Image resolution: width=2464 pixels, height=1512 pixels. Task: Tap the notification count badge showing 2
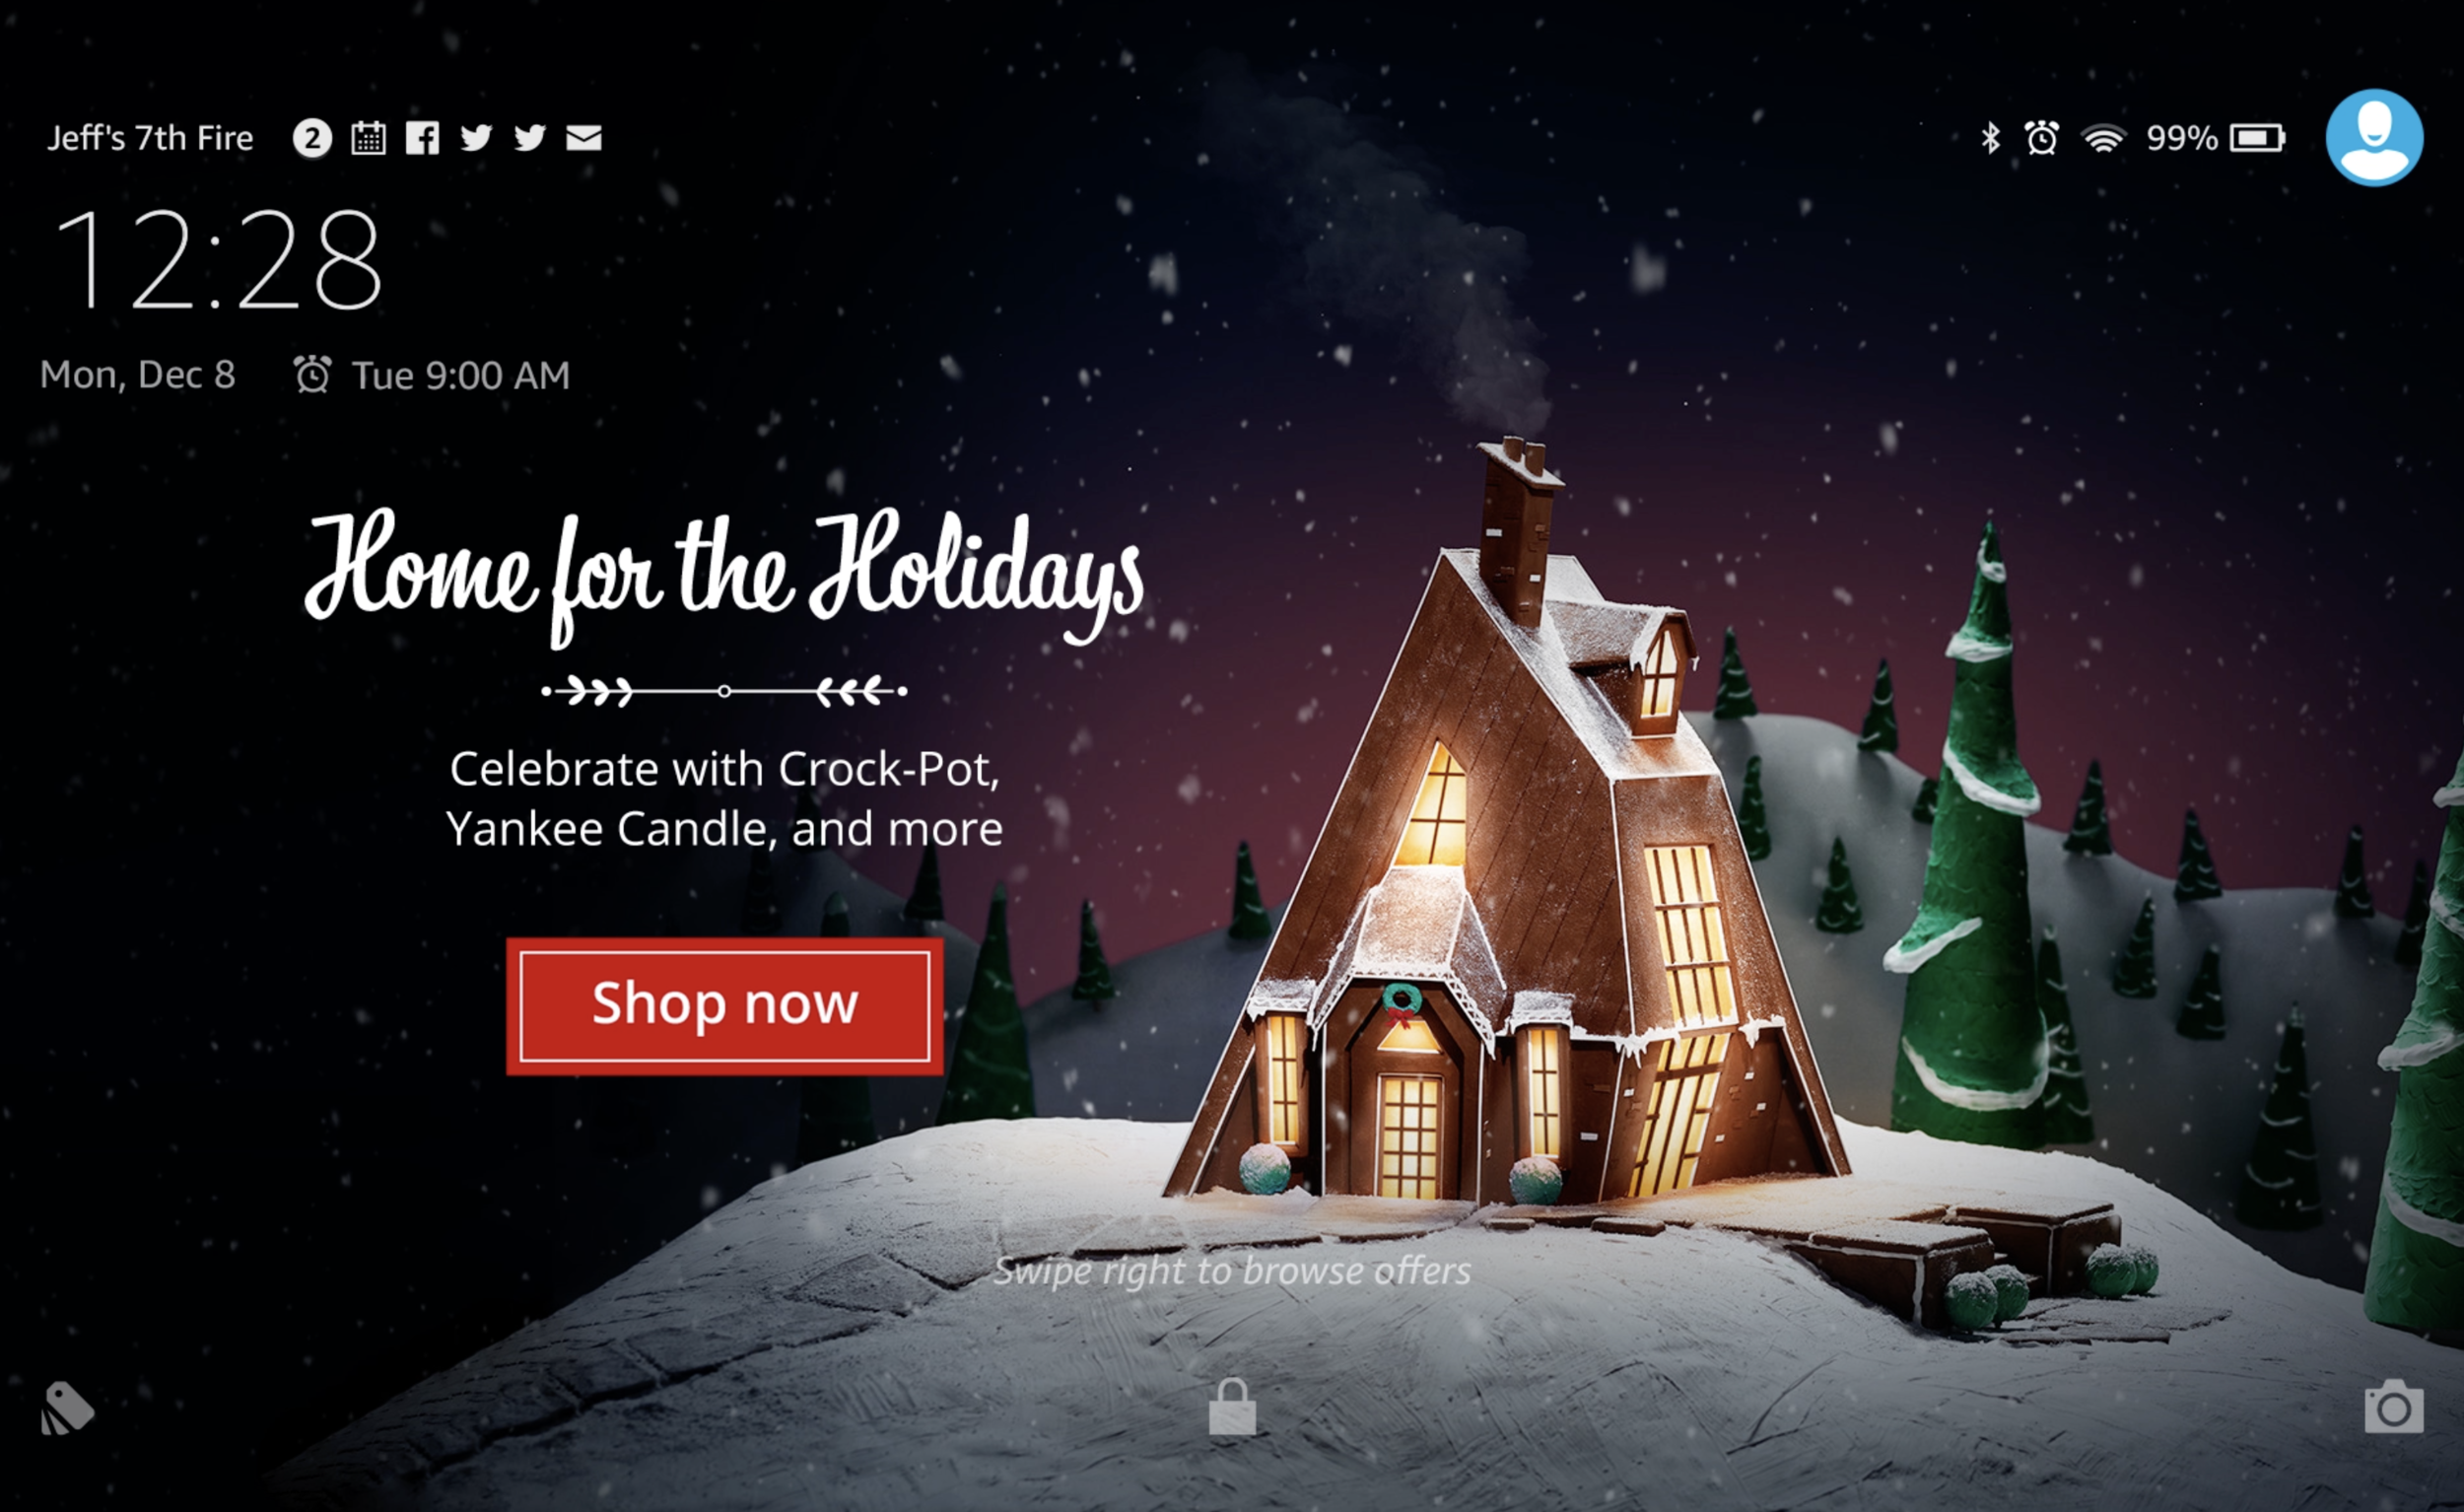(x=312, y=138)
